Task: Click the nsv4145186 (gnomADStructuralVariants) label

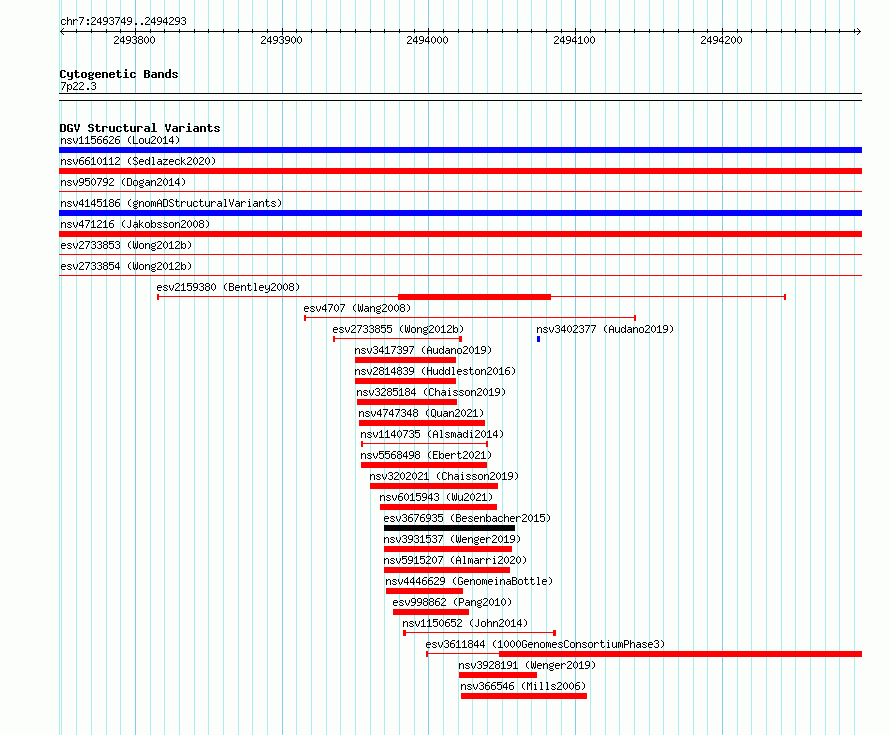Action: pyautogui.click(x=171, y=203)
